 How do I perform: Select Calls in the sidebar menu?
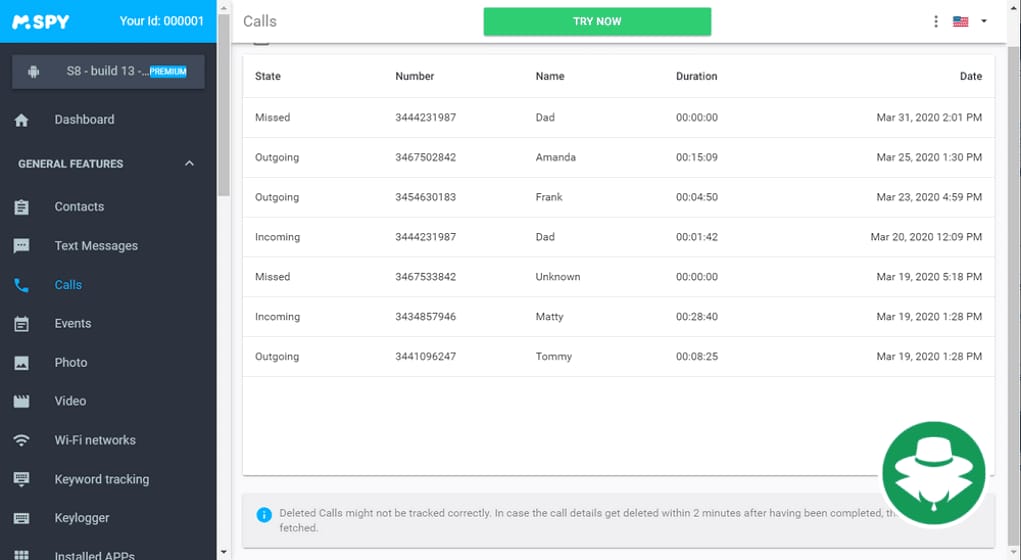68,285
